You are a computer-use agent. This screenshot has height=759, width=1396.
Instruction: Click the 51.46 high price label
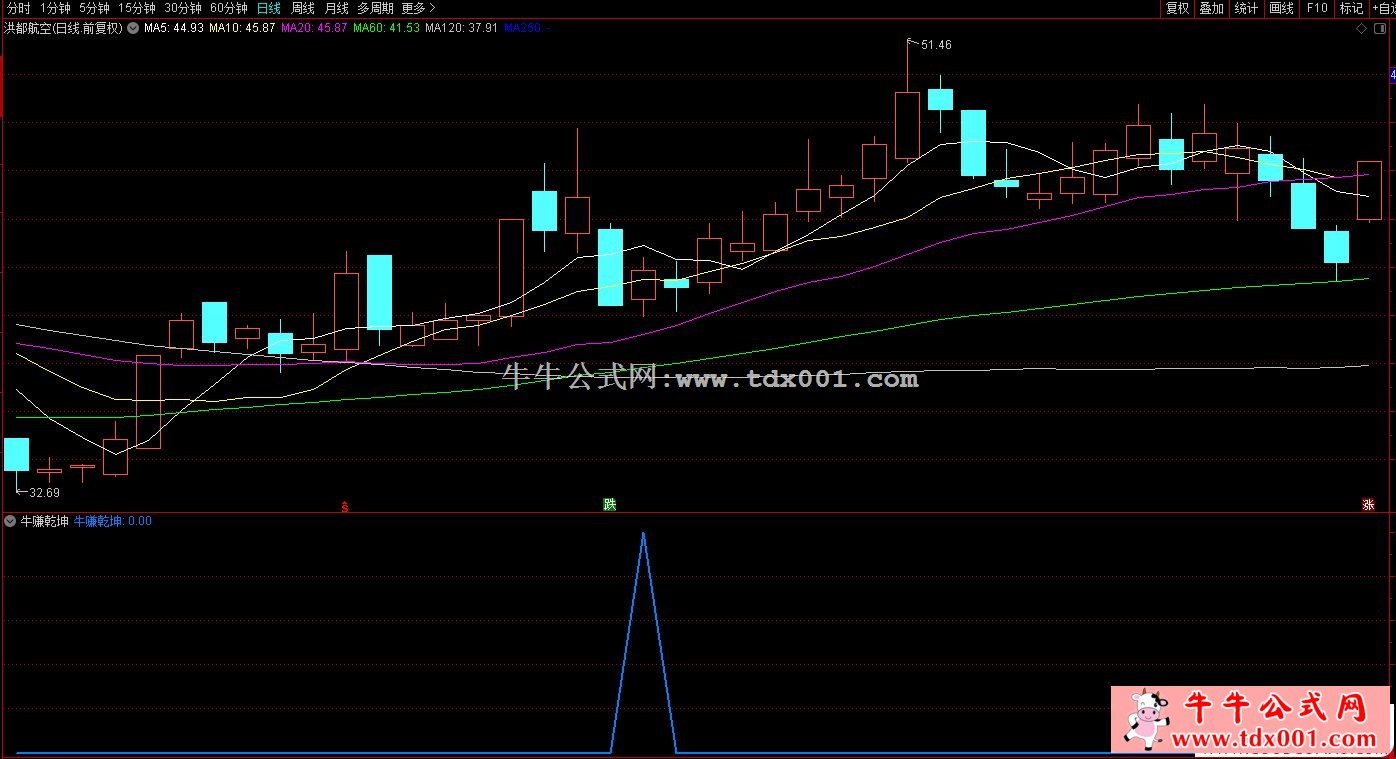point(936,45)
